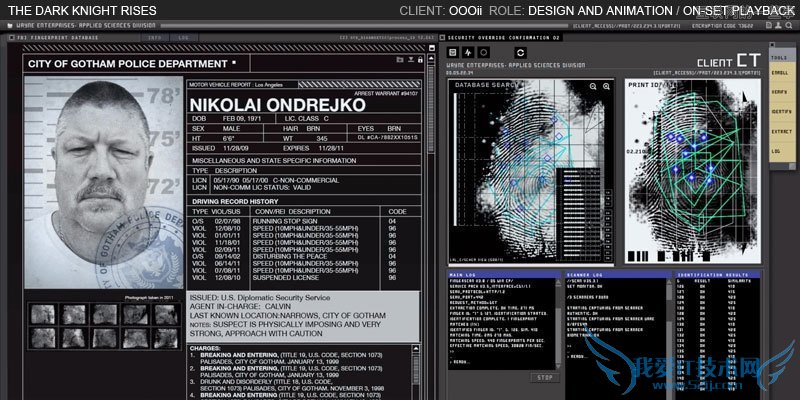Click the MAIN LOG header bar

(x=504, y=274)
